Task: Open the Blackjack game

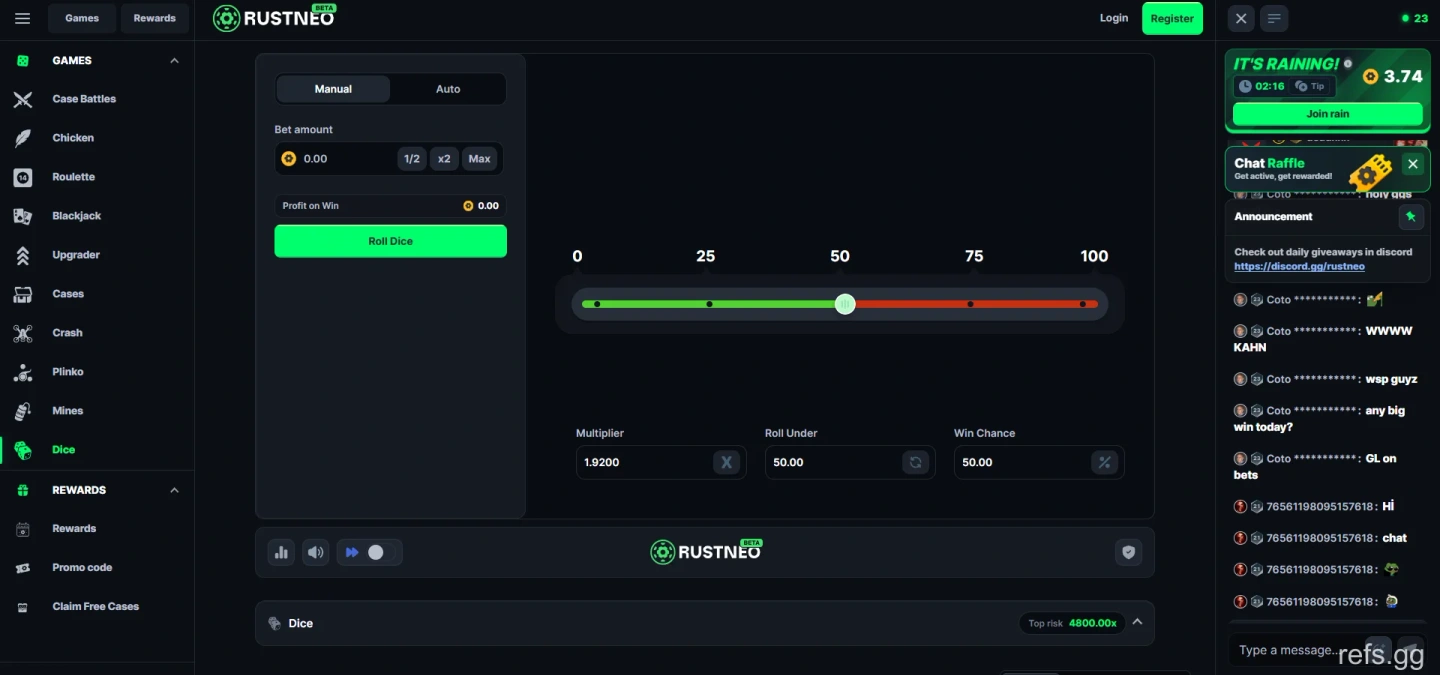Action: (x=77, y=216)
